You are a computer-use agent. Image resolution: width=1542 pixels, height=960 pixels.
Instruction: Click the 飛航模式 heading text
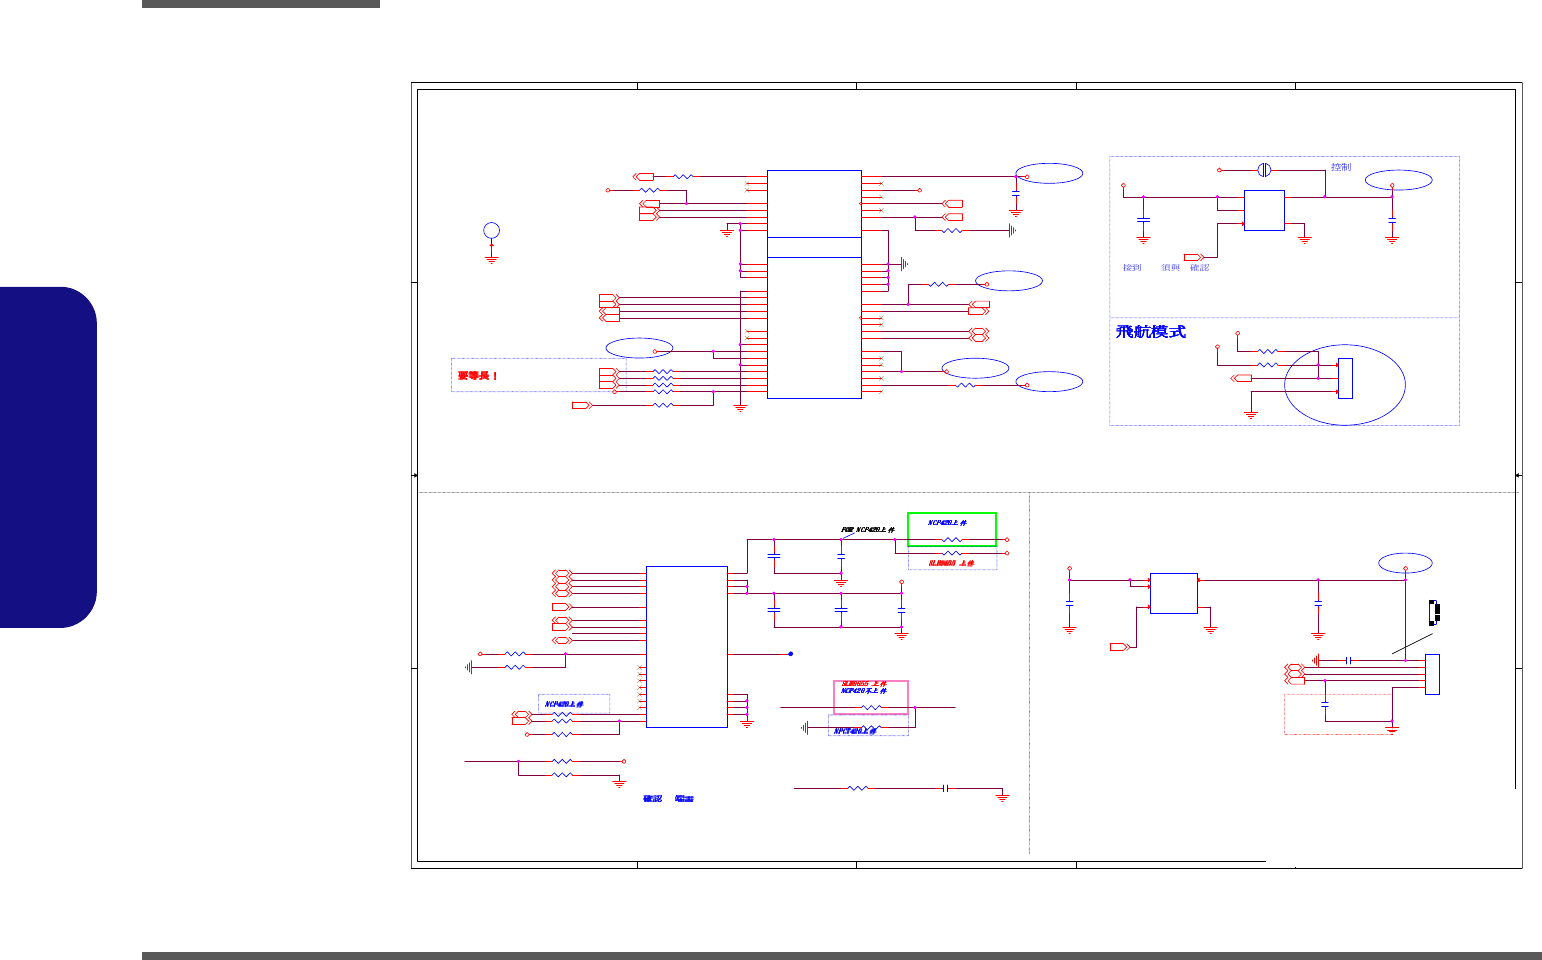1151,331
